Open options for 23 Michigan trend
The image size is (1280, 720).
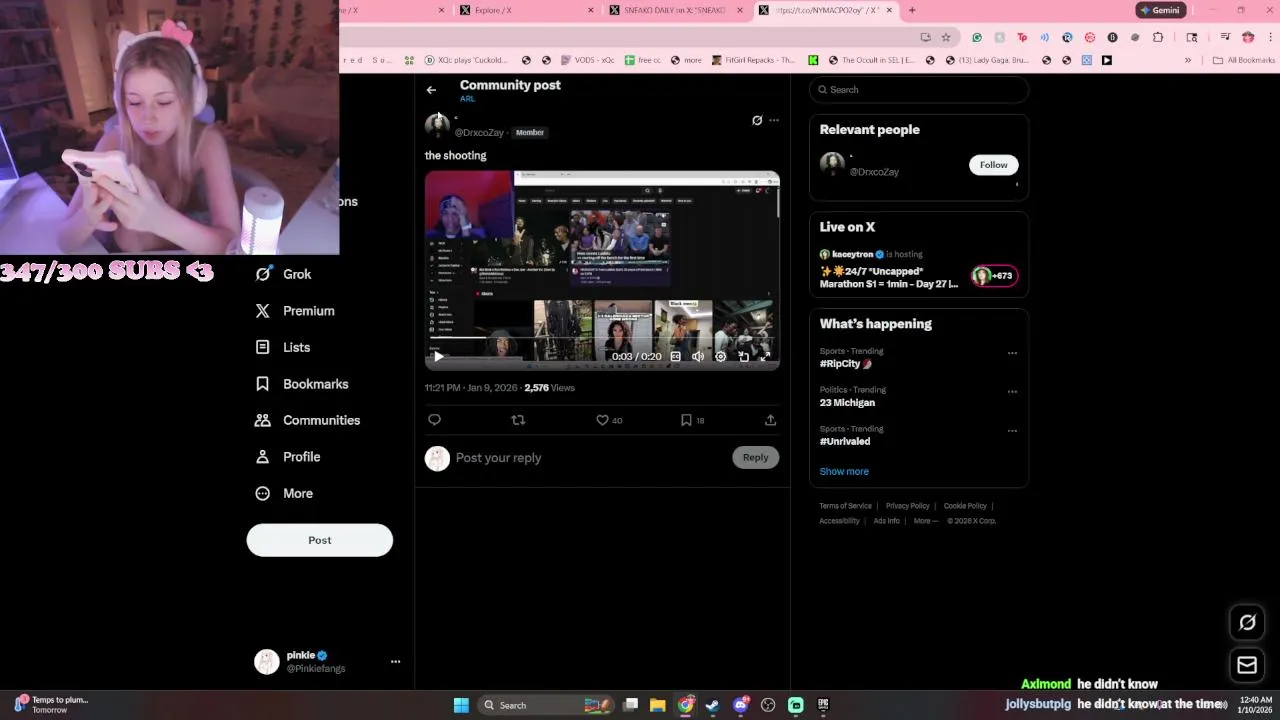point(1012,392)
